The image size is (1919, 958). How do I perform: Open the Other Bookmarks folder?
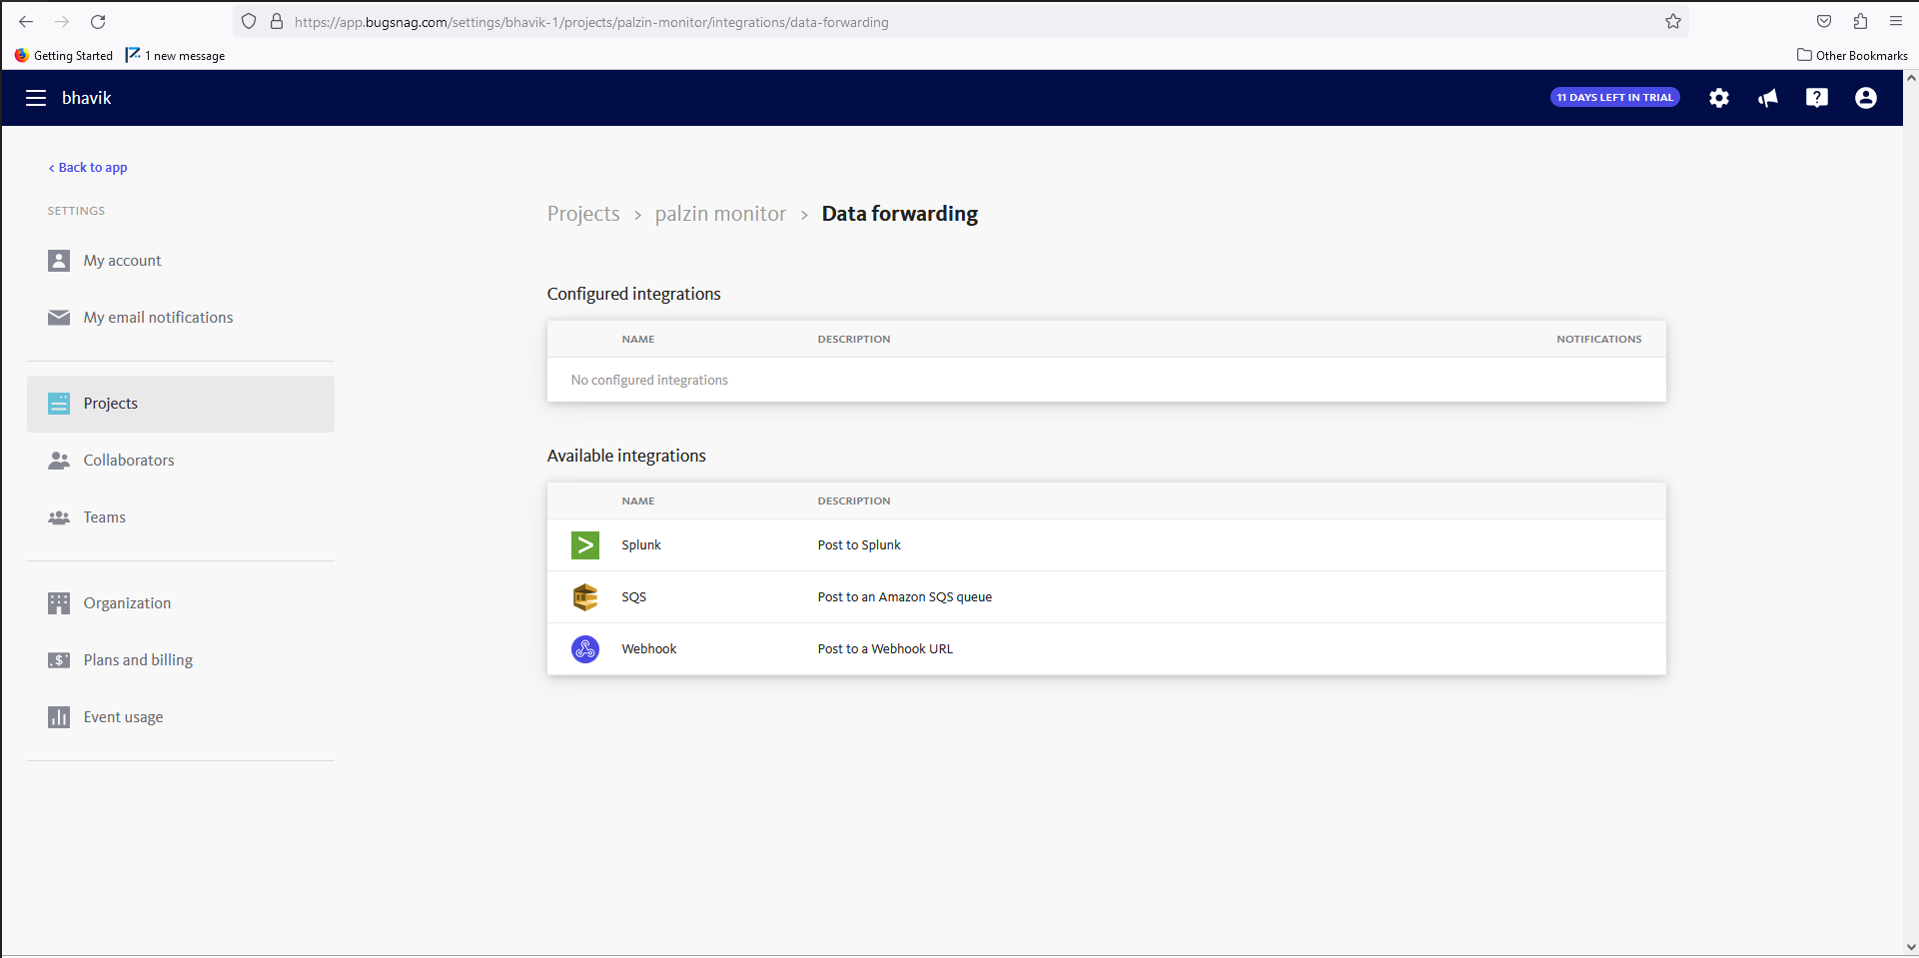coord(1852,56)
